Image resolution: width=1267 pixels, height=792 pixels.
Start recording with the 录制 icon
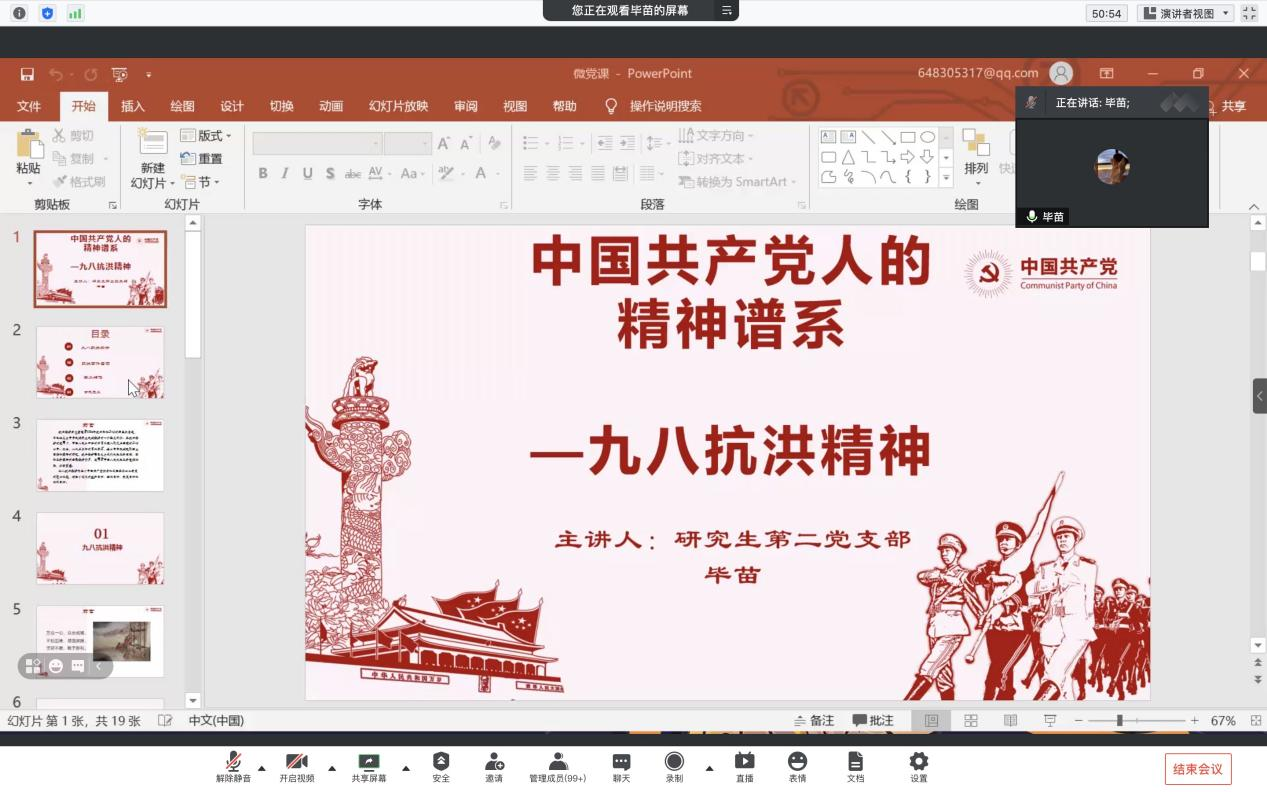(674, 765)
